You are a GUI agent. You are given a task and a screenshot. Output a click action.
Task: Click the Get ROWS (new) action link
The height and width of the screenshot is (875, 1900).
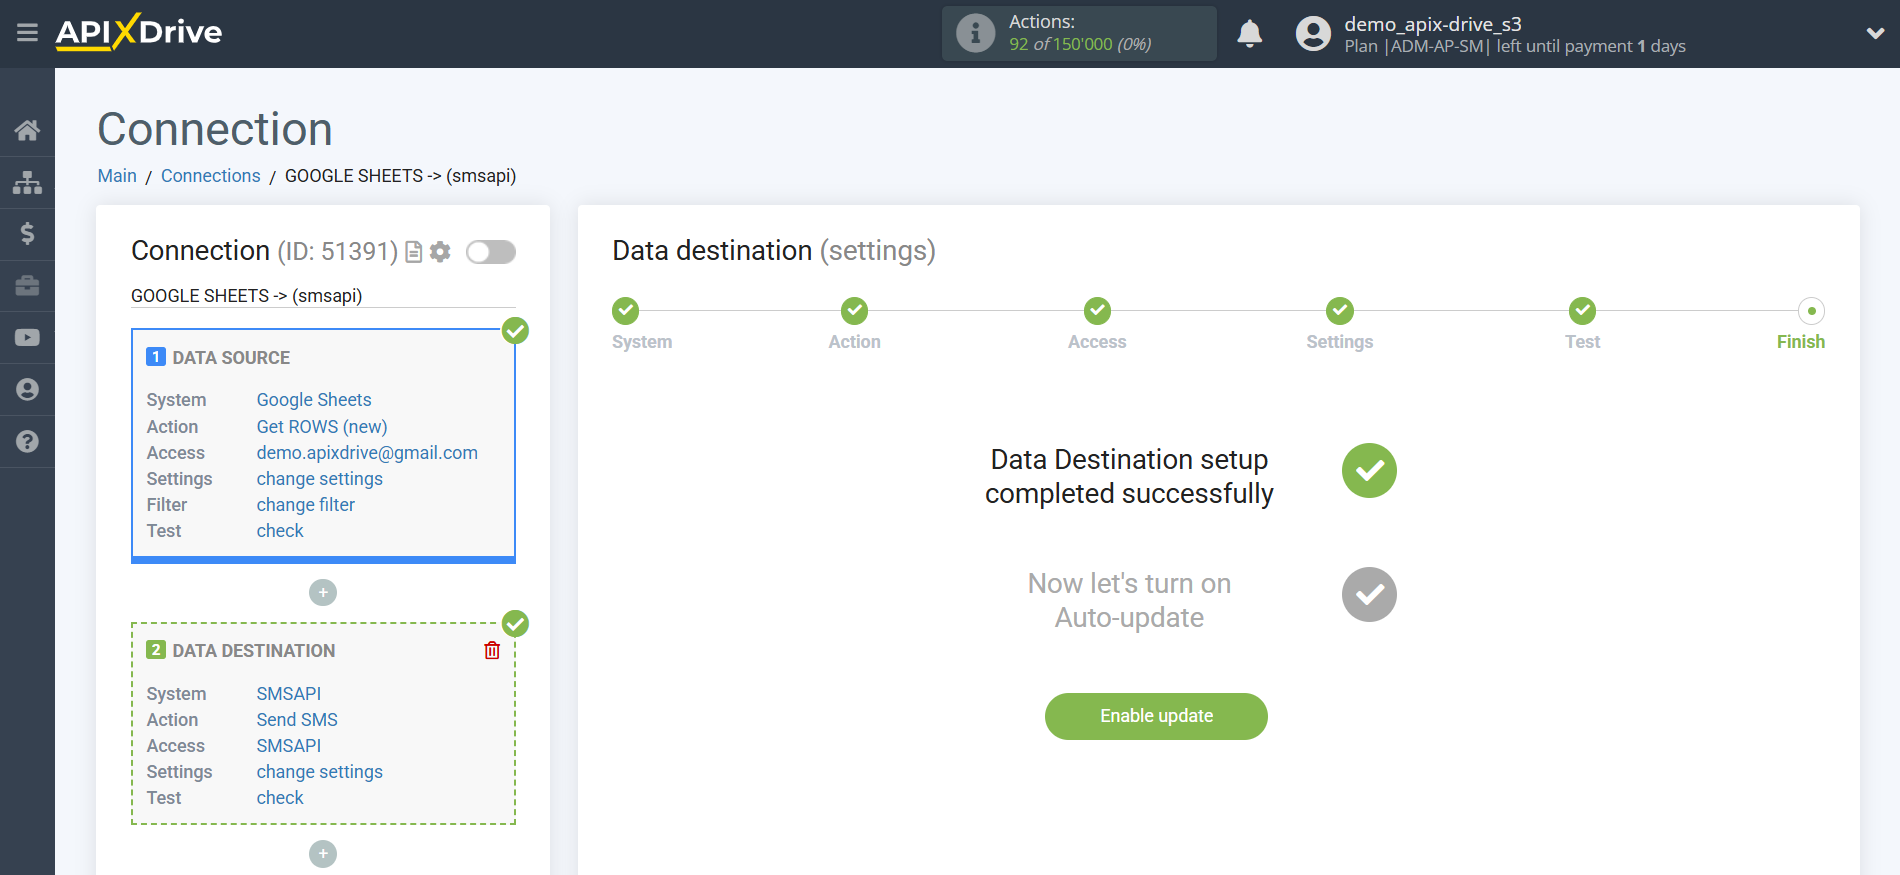pos(322,427)
